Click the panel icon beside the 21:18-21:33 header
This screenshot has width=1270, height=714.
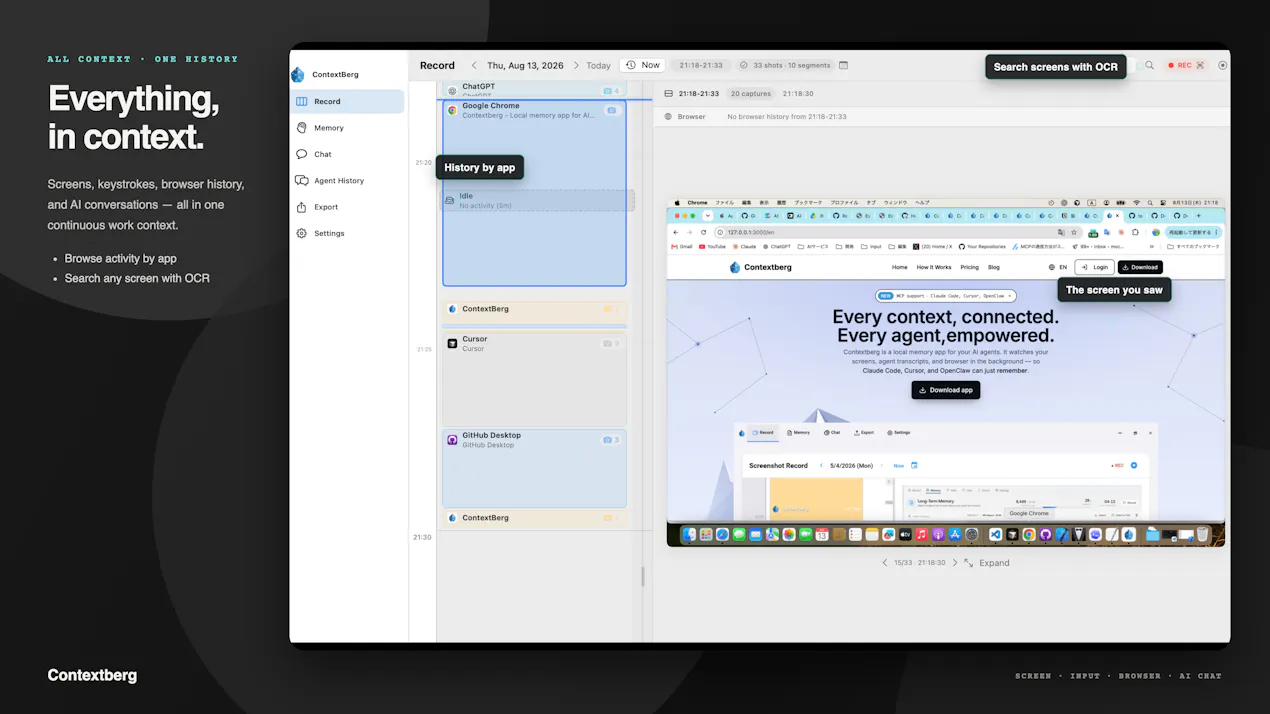coord(669,93)
